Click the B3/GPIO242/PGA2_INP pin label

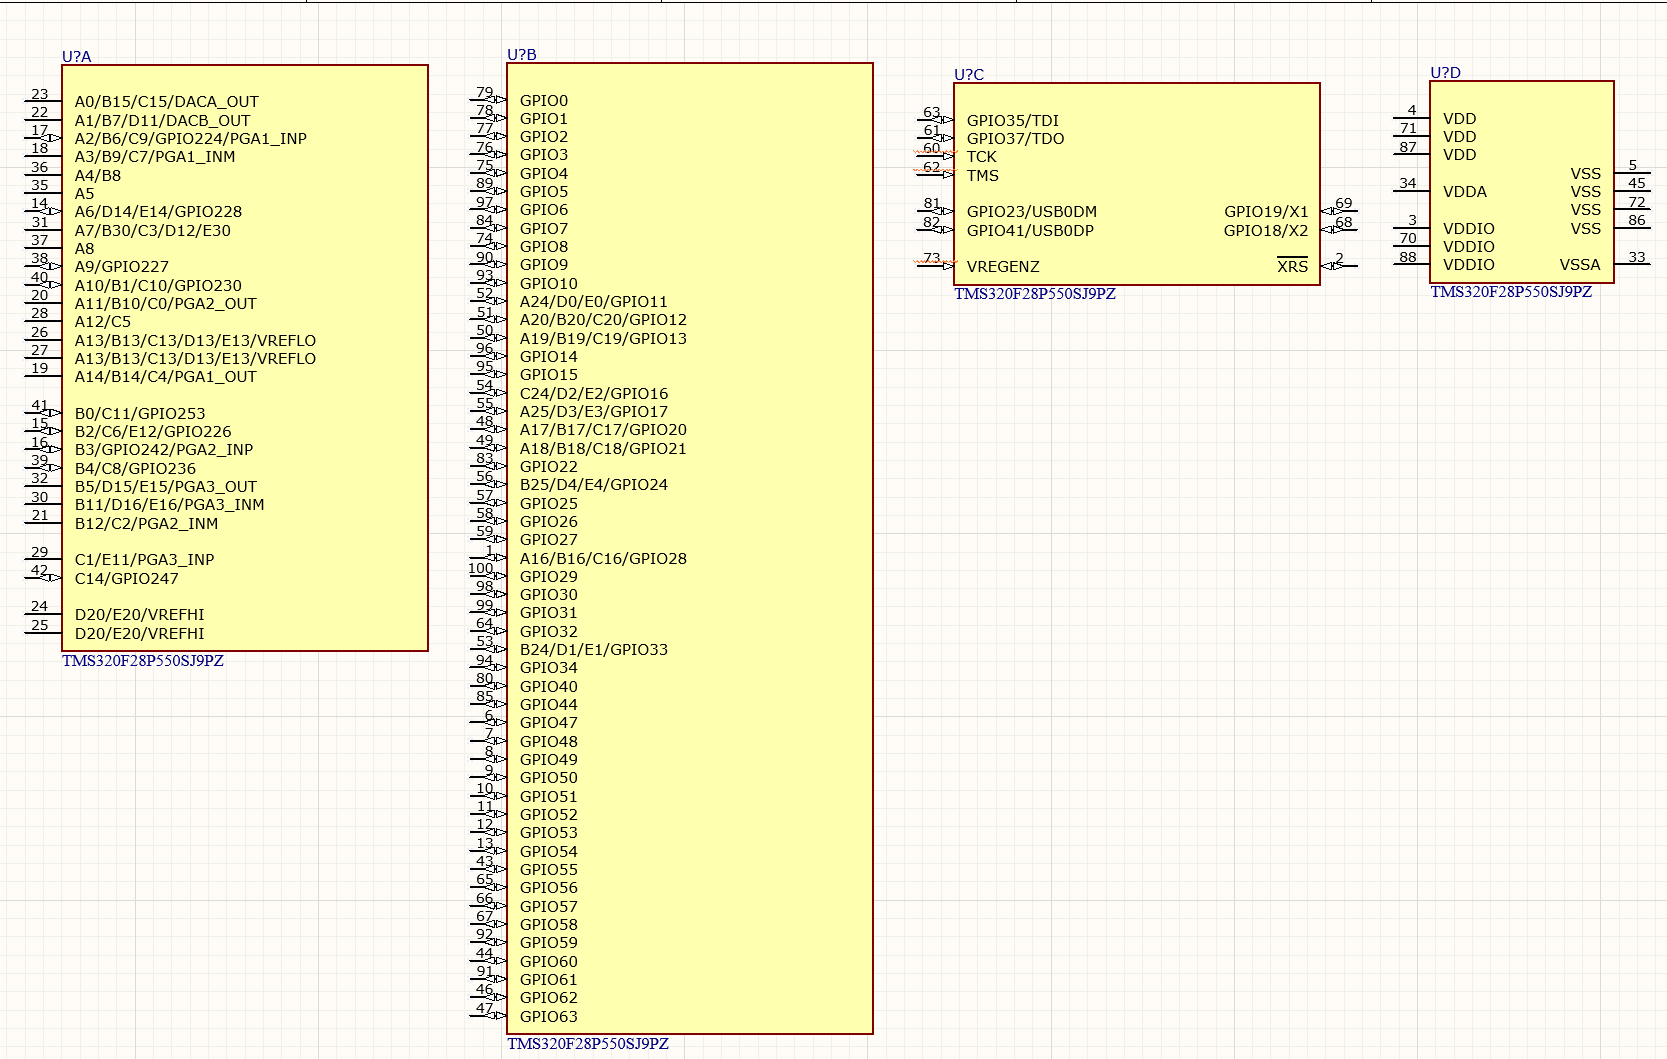(x=164, y=450)
